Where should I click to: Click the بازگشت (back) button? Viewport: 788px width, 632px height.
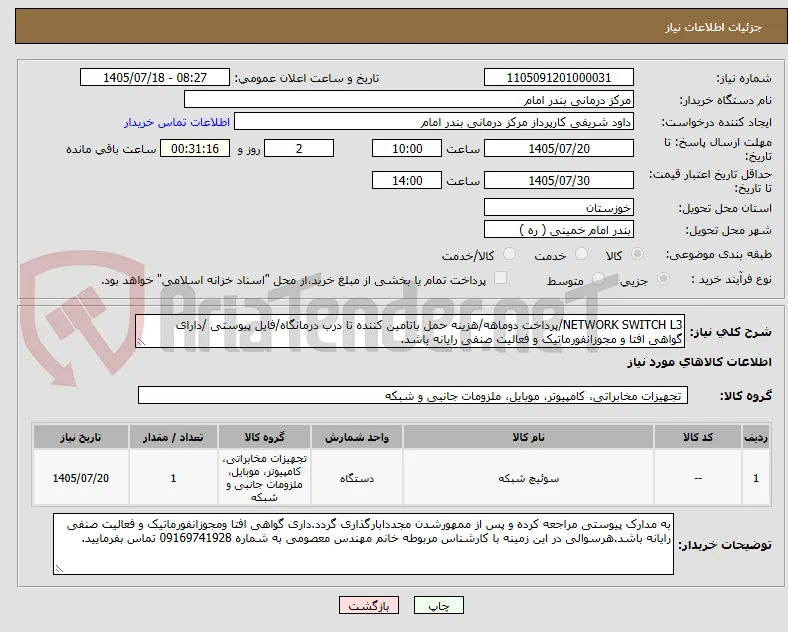pyautogui.click(x=369, y=605)
